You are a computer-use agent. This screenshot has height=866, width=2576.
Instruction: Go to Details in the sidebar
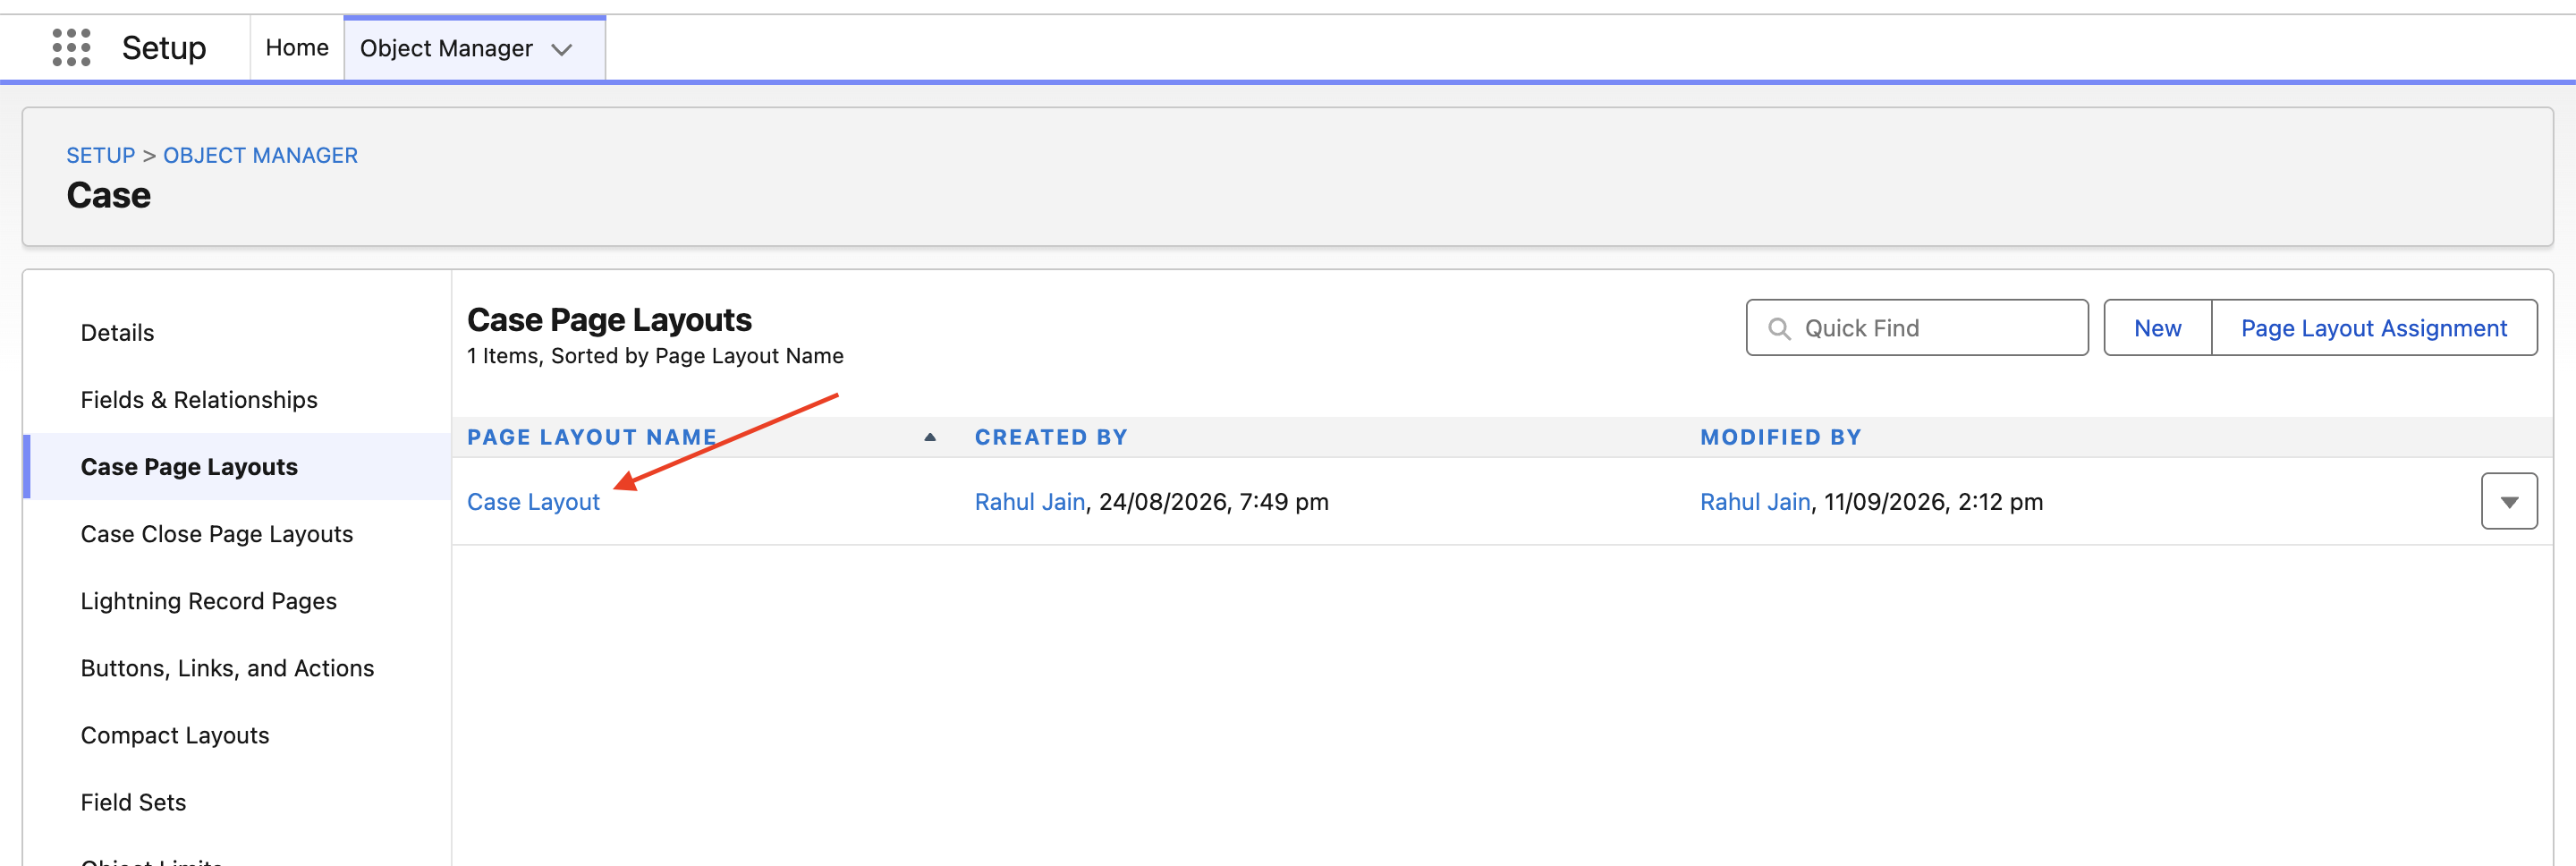click(117, 332)
